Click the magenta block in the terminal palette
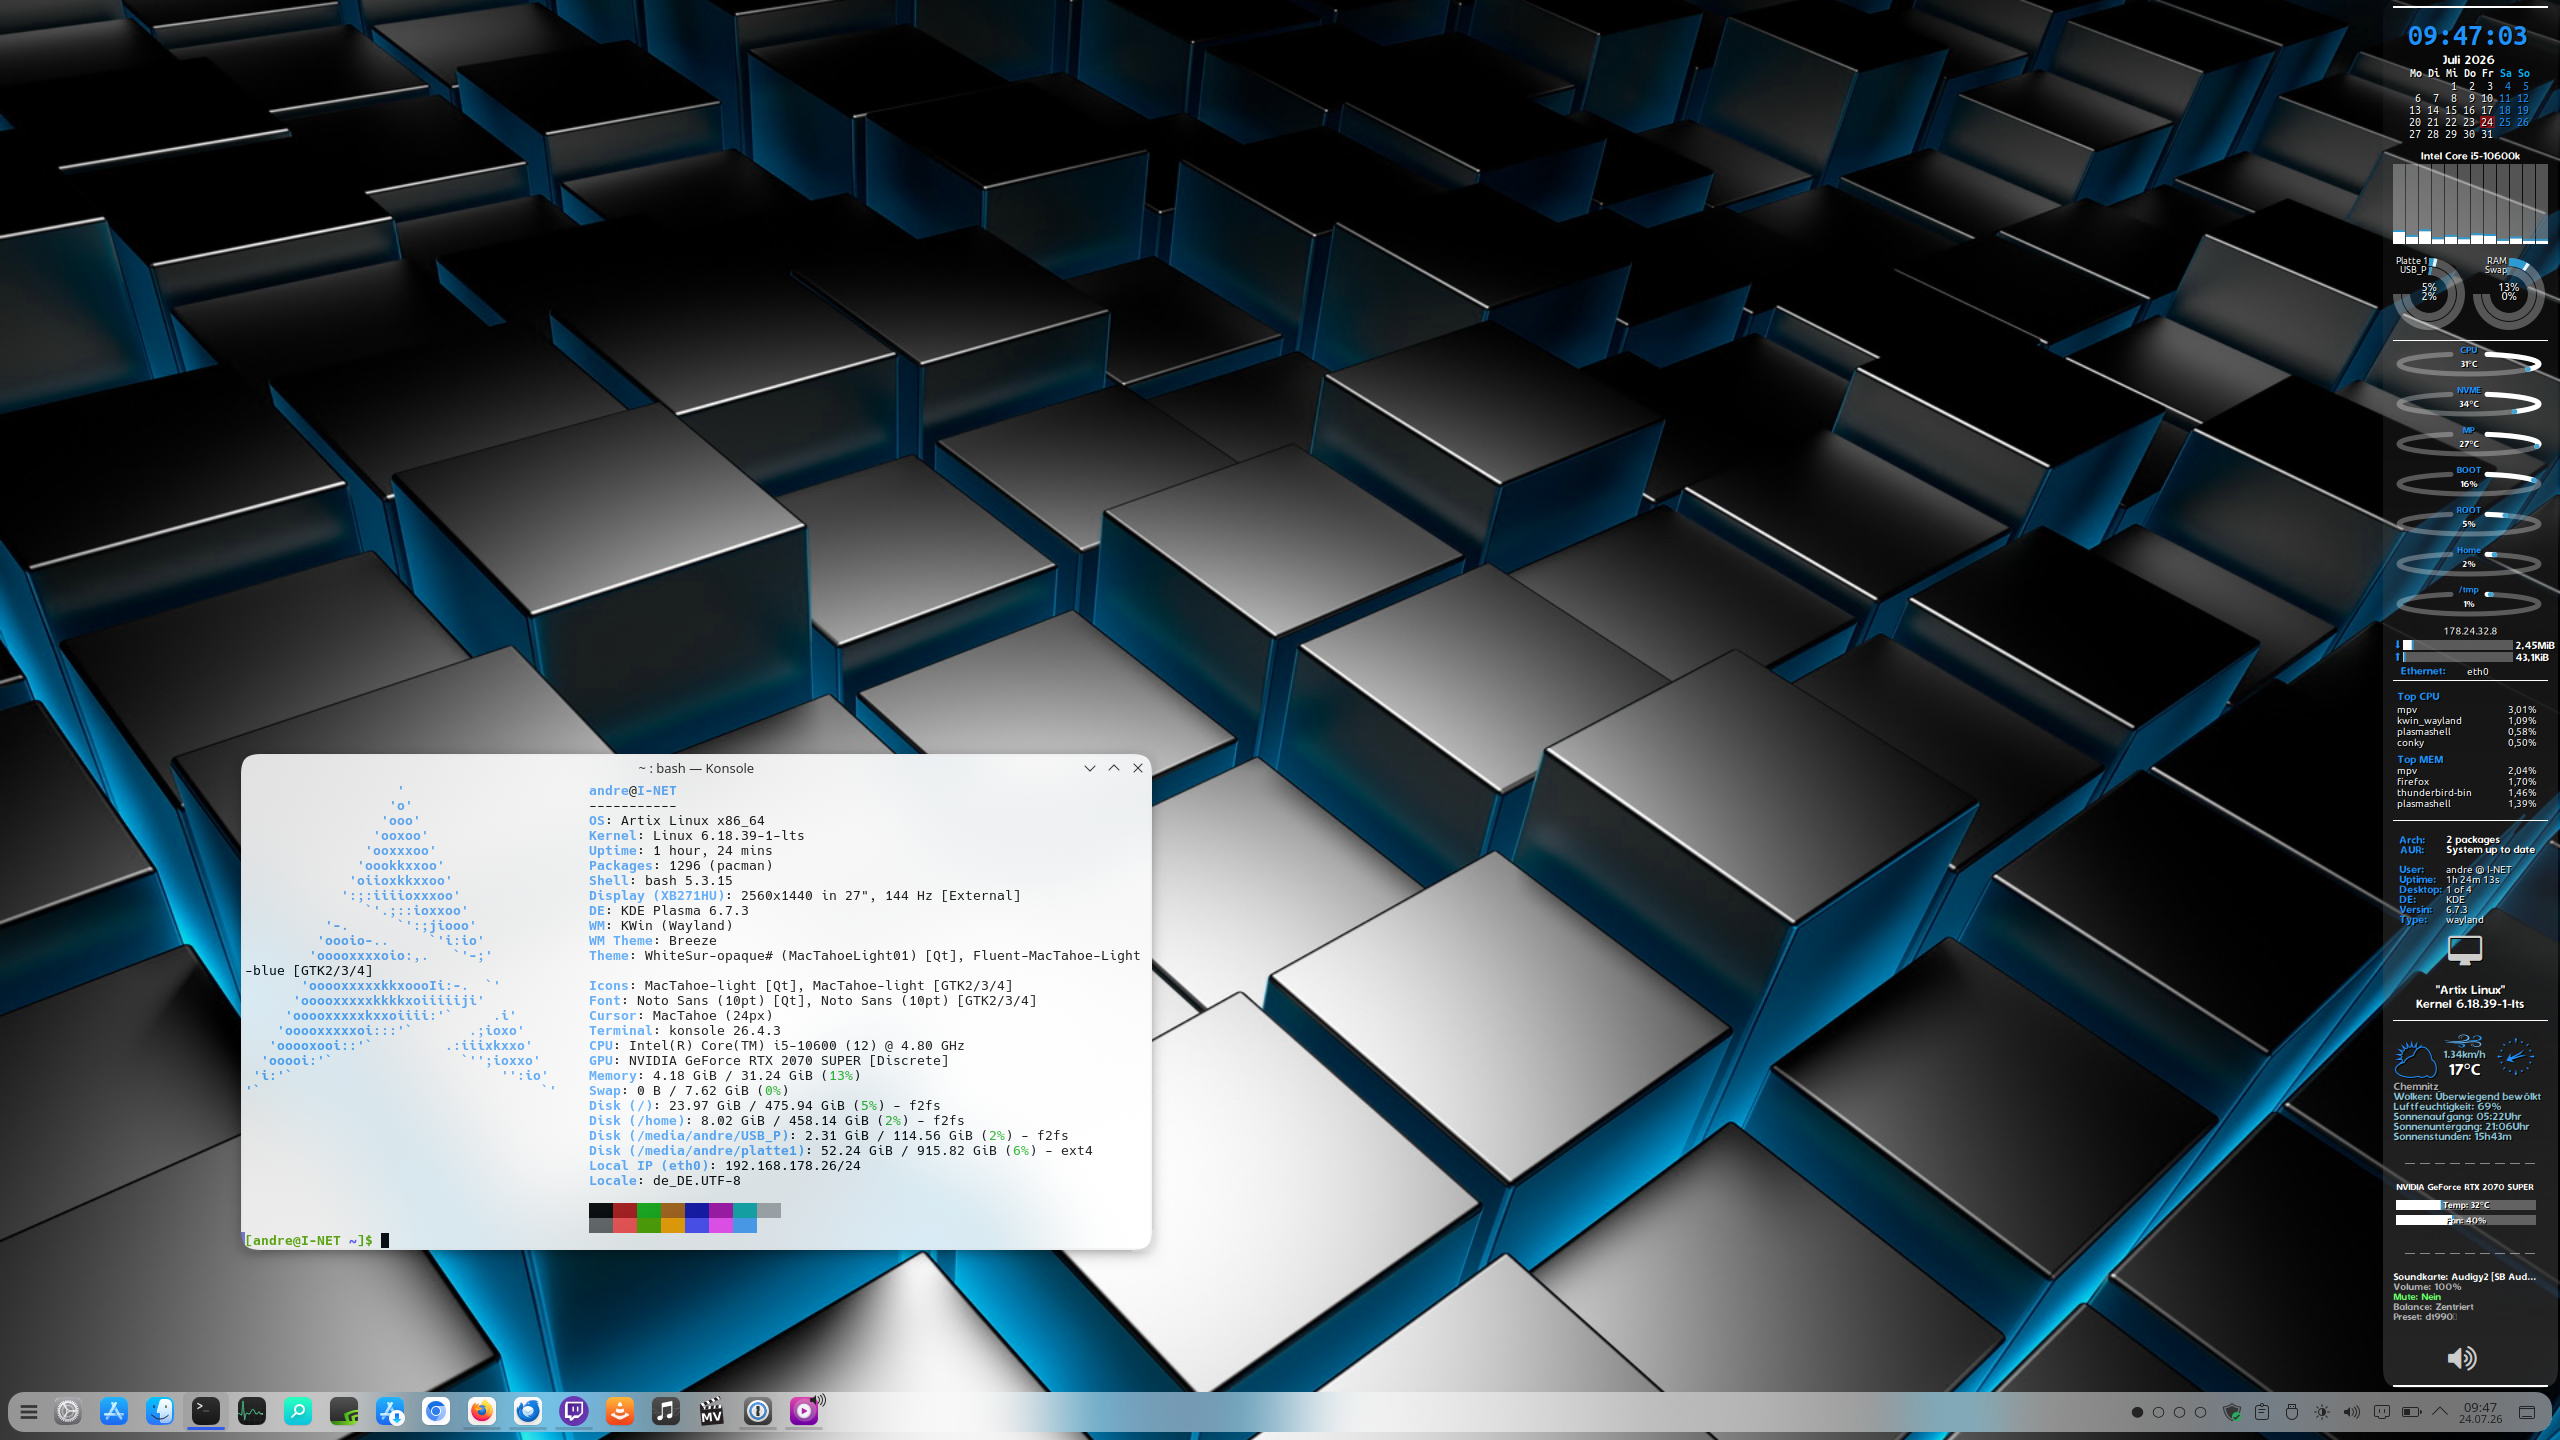The width and height of the screenshot is (2560, 1440). point(721,1225)
